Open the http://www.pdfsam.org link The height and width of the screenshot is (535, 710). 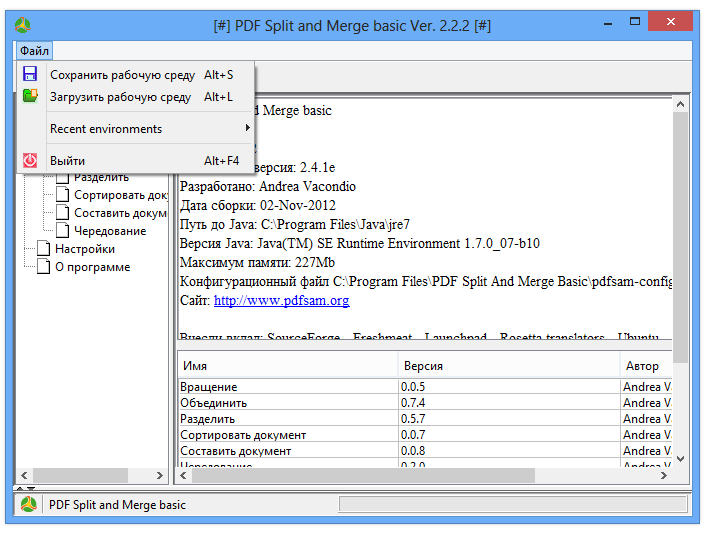(281, 301)
